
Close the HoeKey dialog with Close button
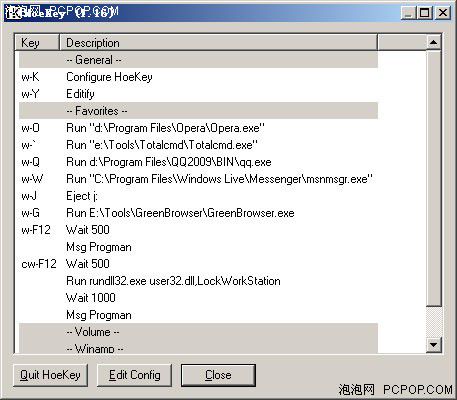pyautogui.click(x=218, y=375)
